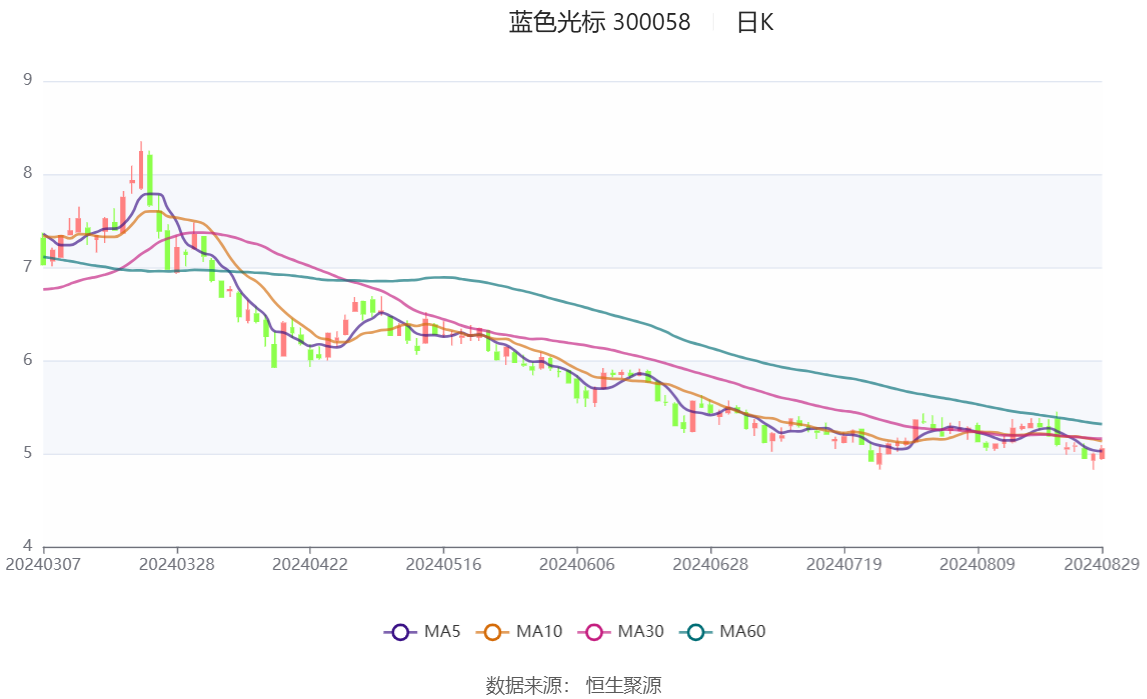The height and width of the screenshot is (699, 1147).
Task: Click the 20240829 date axis label
Action: click(1102, 564)
